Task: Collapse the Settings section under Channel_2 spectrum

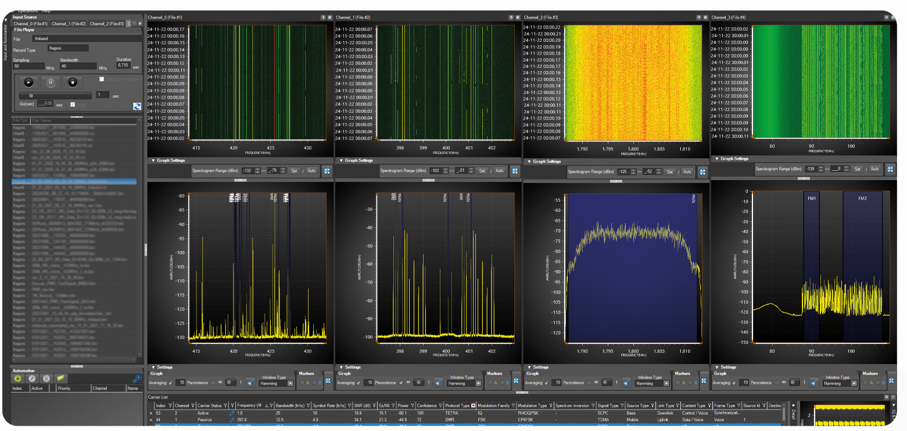Action: click(530, 367)
